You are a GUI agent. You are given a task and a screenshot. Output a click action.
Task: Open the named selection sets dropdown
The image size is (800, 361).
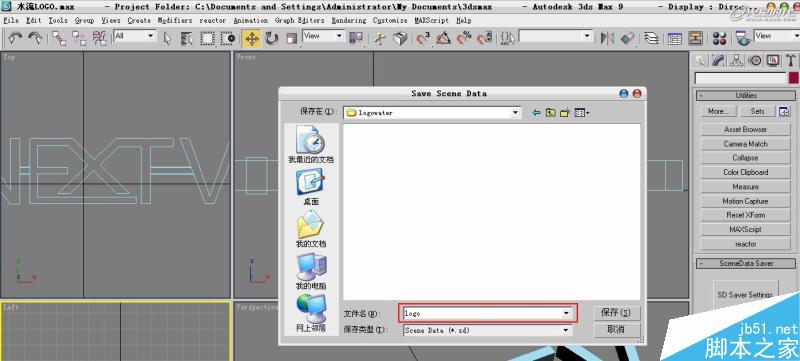[x=556, y=36]
